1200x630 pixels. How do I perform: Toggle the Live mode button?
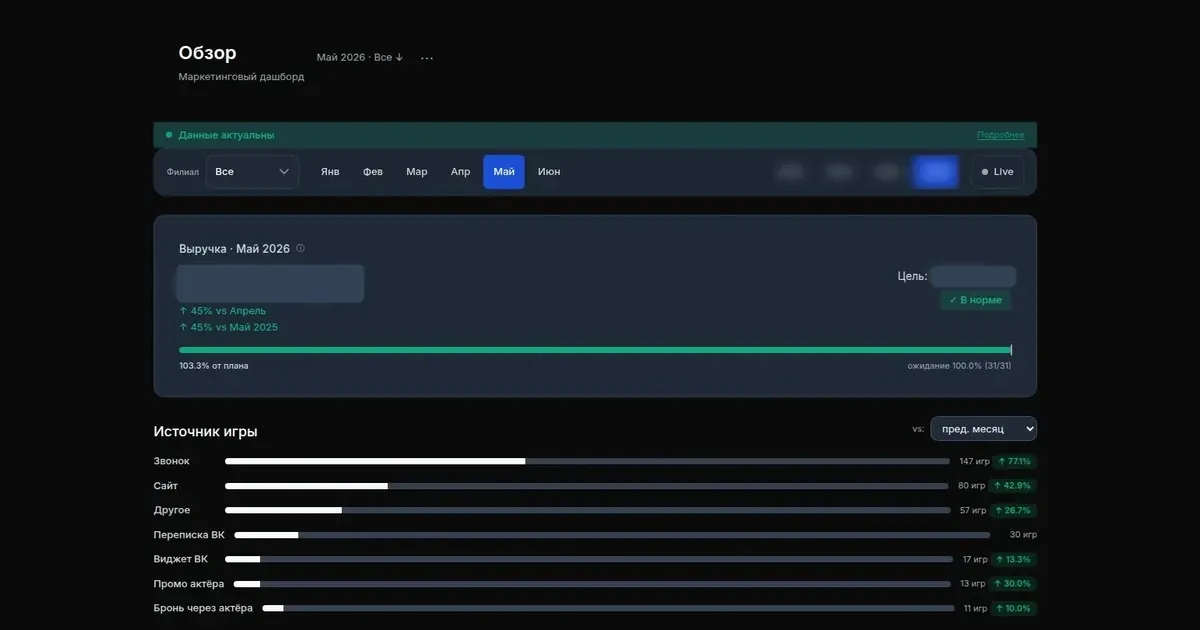(997, 172)
